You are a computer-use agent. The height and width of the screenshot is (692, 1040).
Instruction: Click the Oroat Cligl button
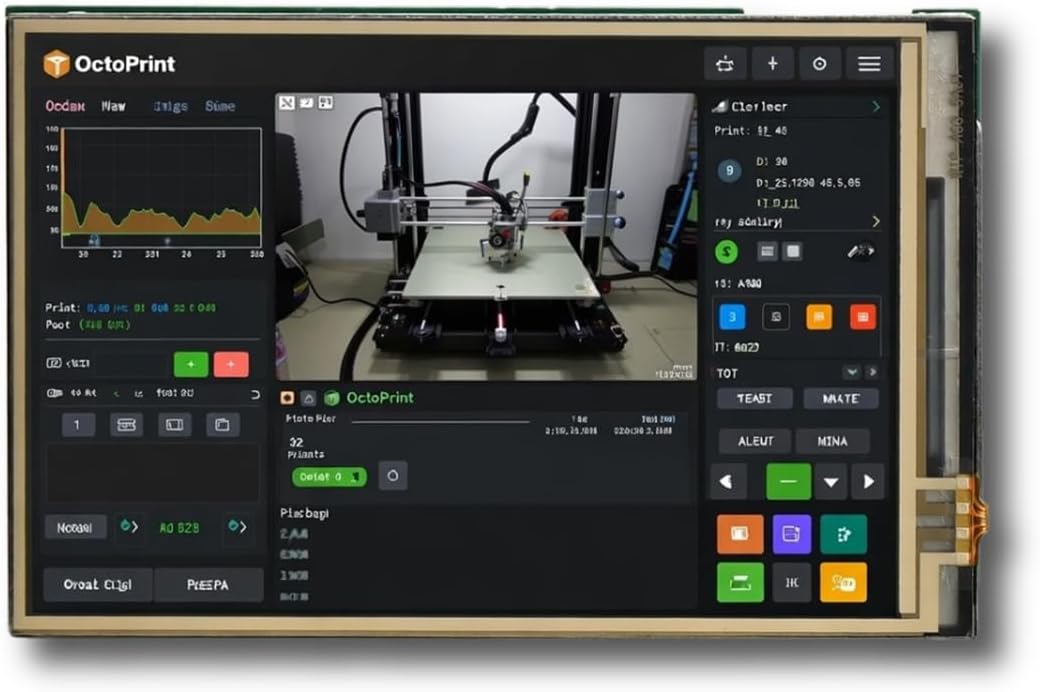[98, 585]
